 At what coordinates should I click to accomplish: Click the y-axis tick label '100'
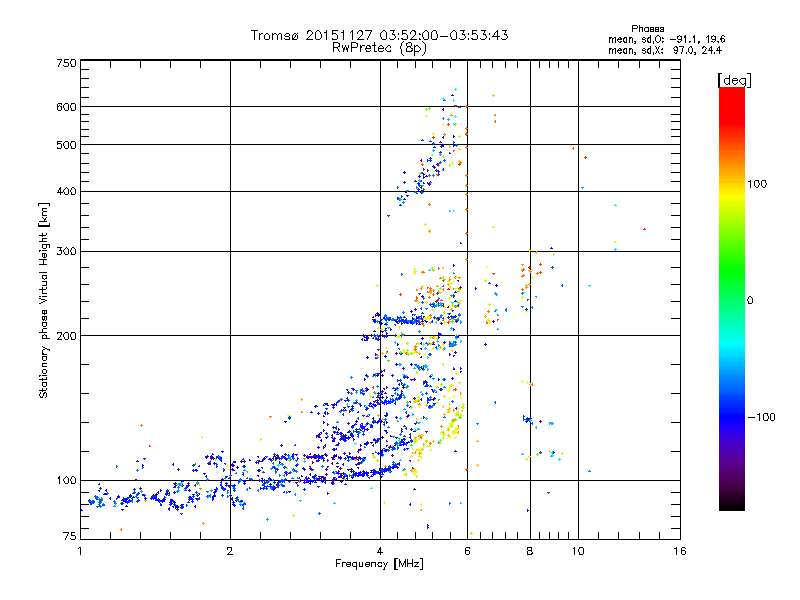[66, 480]
